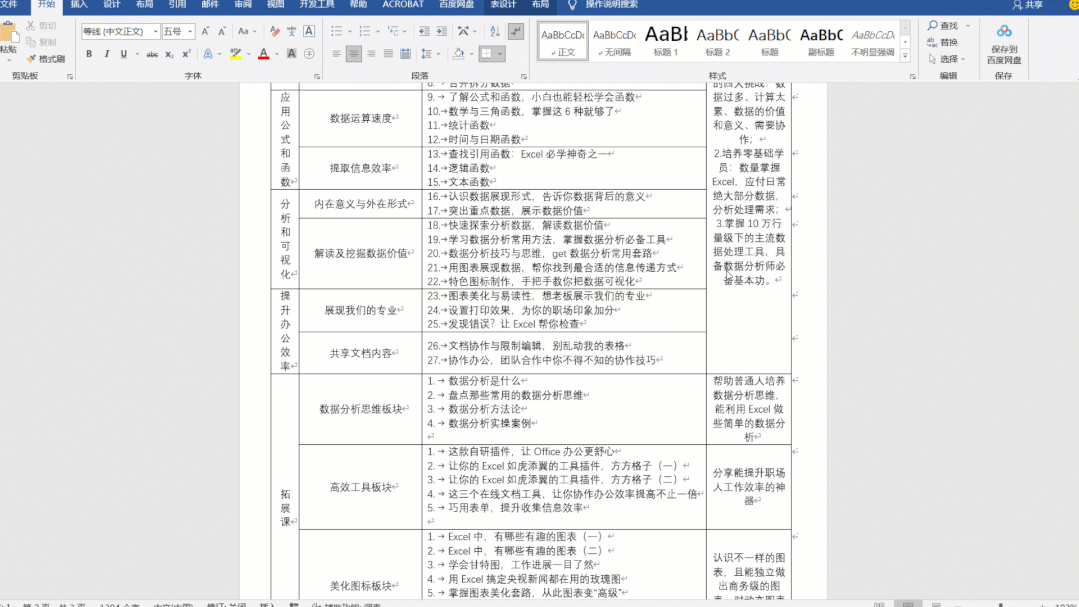Viewport: 1079px width, 607px height.
Task: Click table cell 数据分析思维板块
Action: point(361,409)
